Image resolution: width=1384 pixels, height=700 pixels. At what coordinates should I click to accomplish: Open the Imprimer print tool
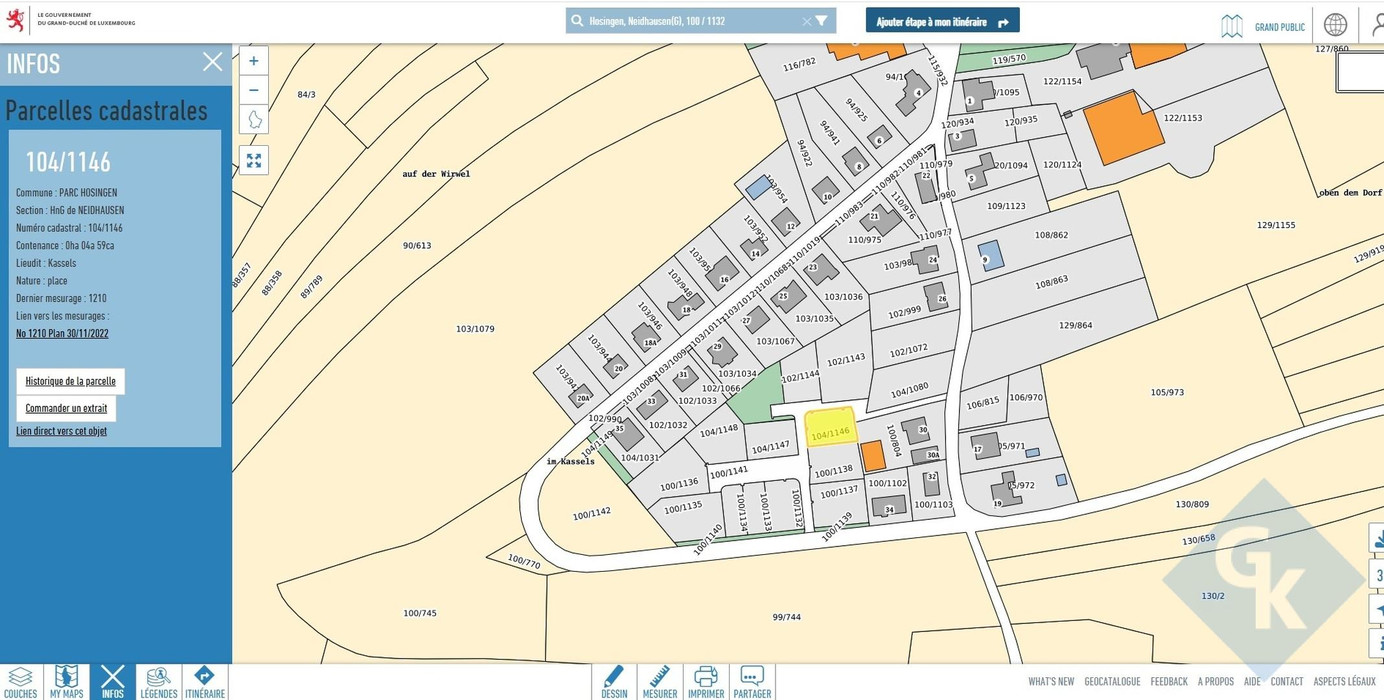(706, 682)
